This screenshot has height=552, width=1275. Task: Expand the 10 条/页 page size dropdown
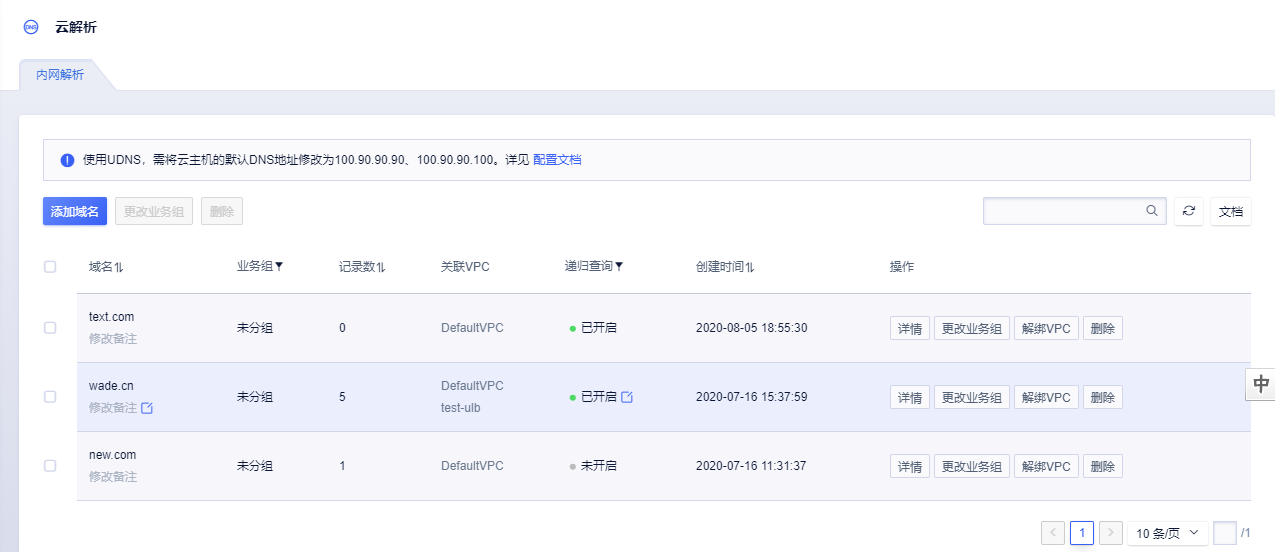pyautogui.click(x=1168, y=533)
